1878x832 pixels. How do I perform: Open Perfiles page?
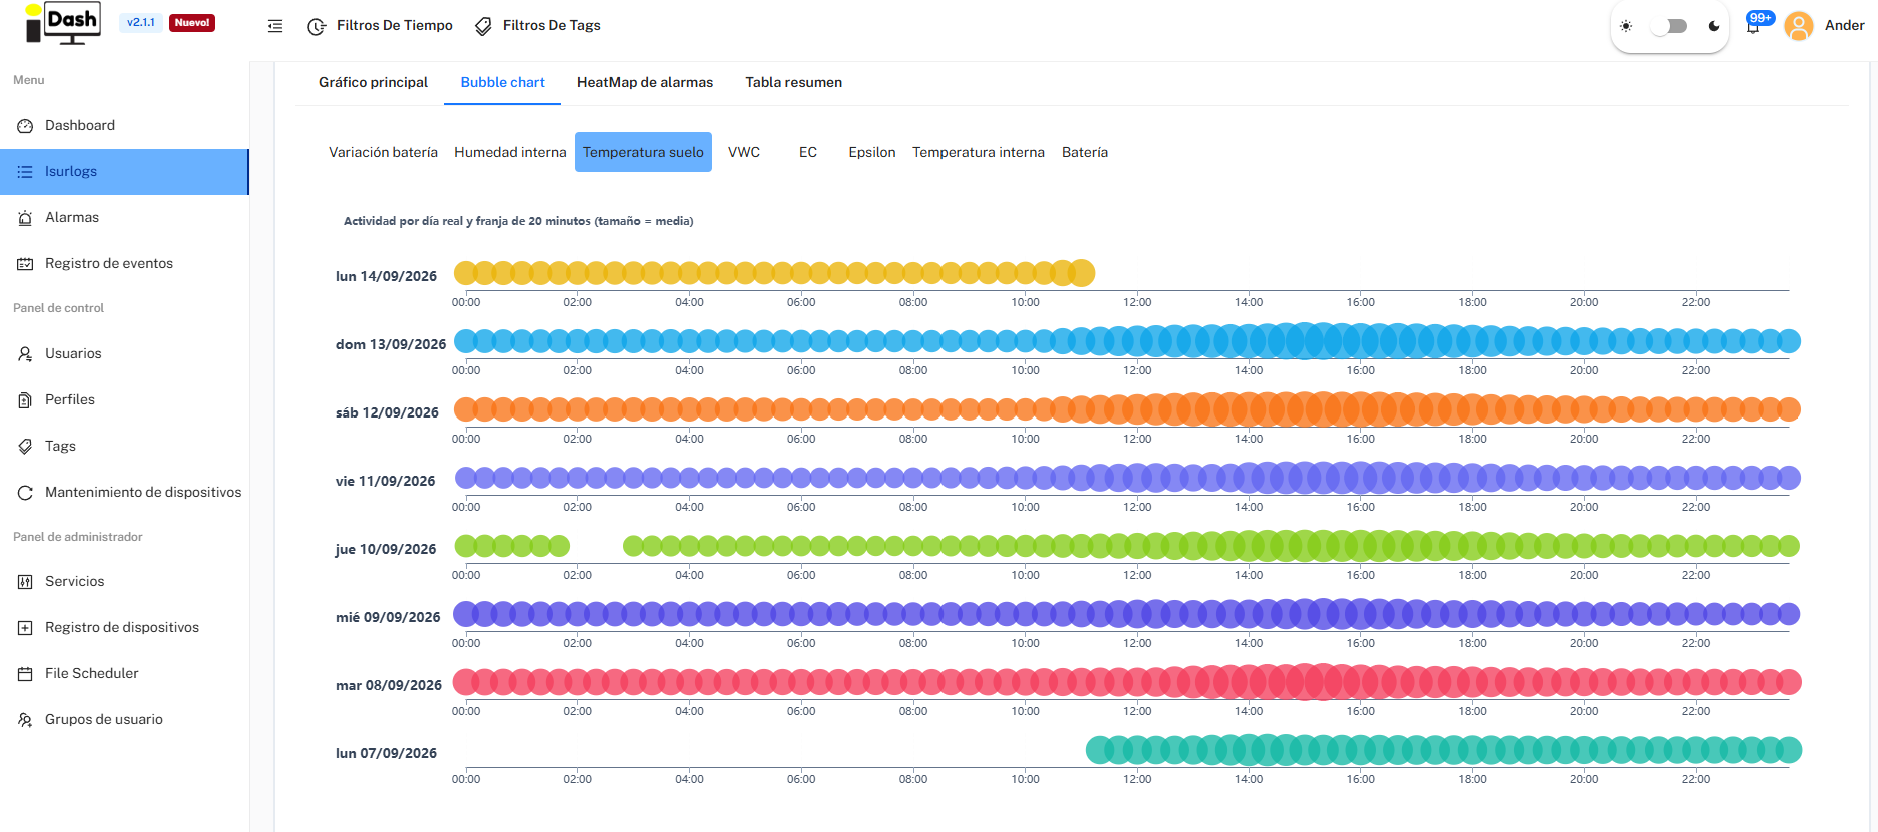point(124,400)
